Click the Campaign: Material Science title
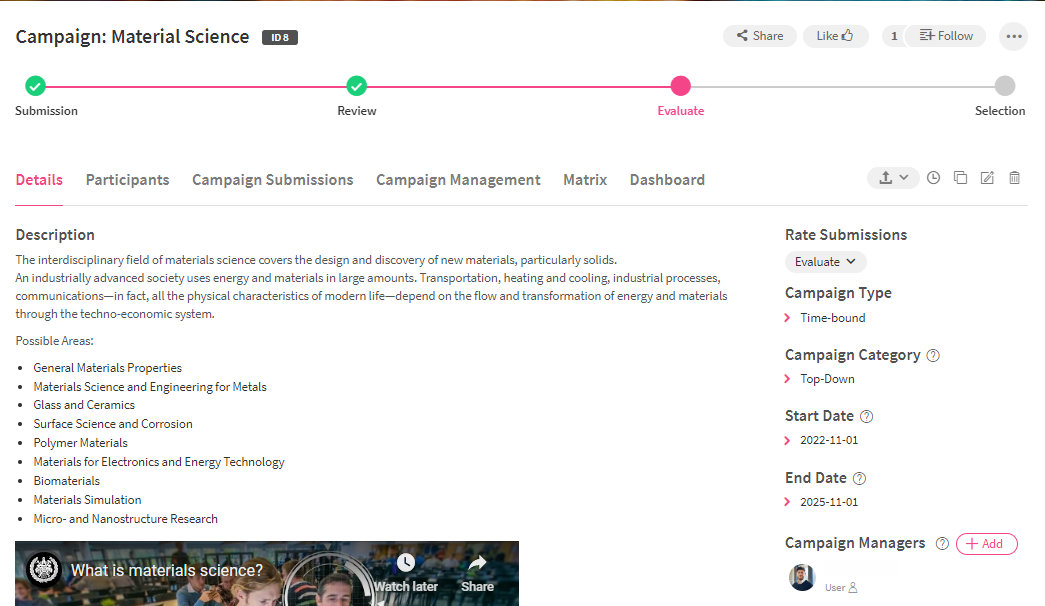Image resolution: width=1045 pixels, height=606 pixels. coord(132,37)
